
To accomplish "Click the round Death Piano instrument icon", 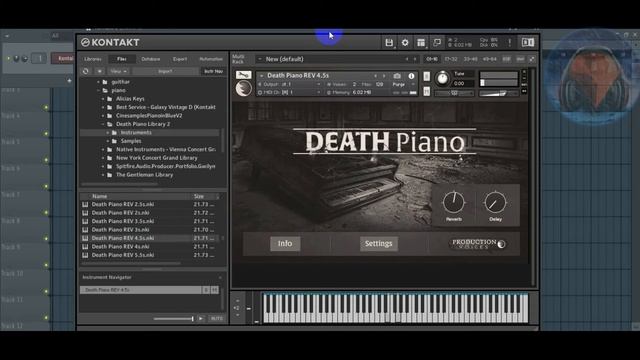I will 244,88.
